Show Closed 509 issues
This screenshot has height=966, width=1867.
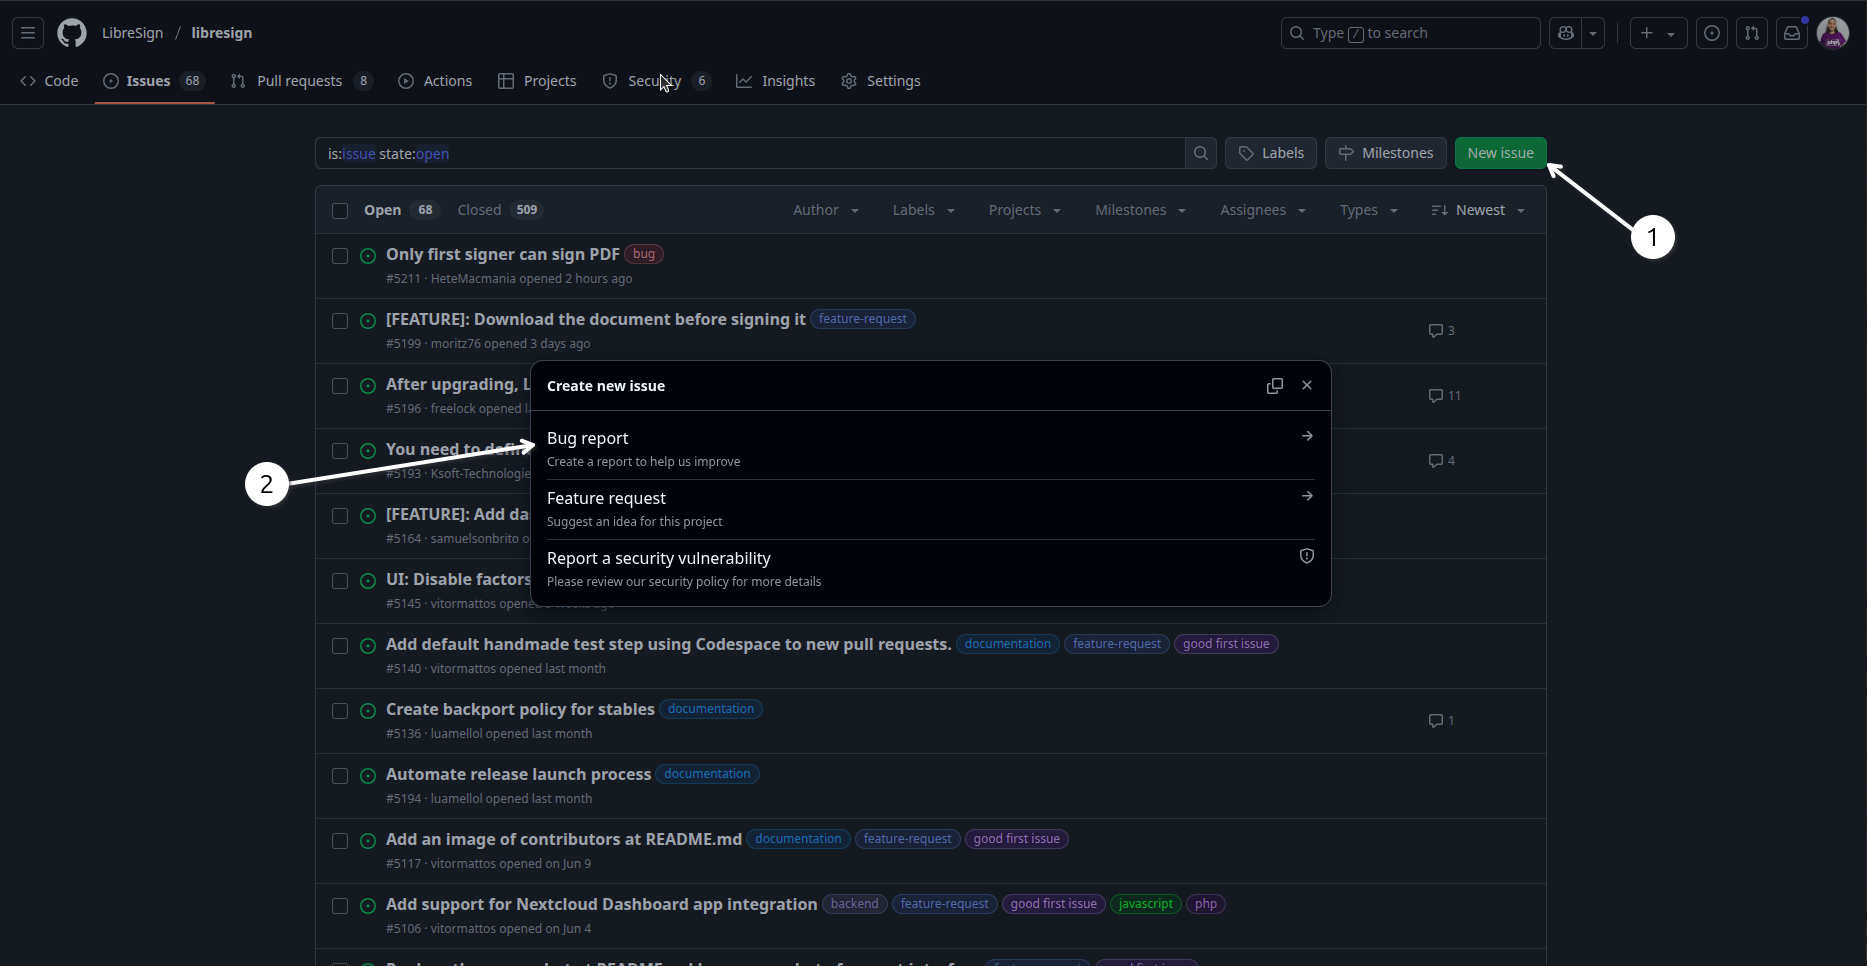500,210
